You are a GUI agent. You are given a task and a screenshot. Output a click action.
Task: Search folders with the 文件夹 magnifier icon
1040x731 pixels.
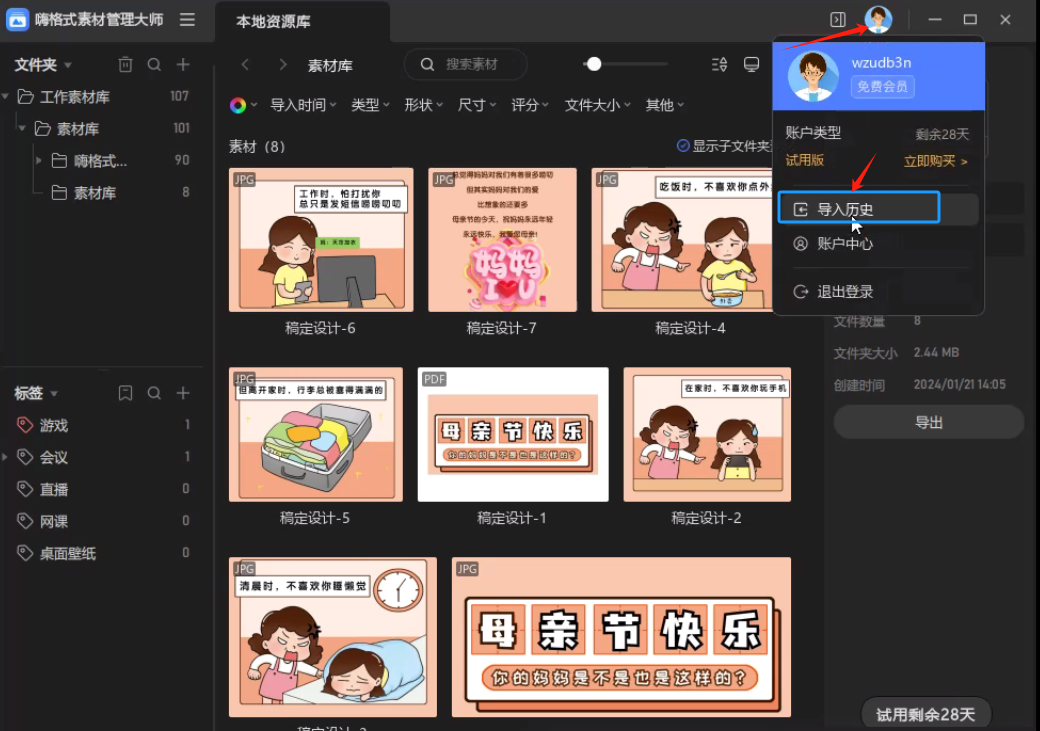[x=154, y=64]
